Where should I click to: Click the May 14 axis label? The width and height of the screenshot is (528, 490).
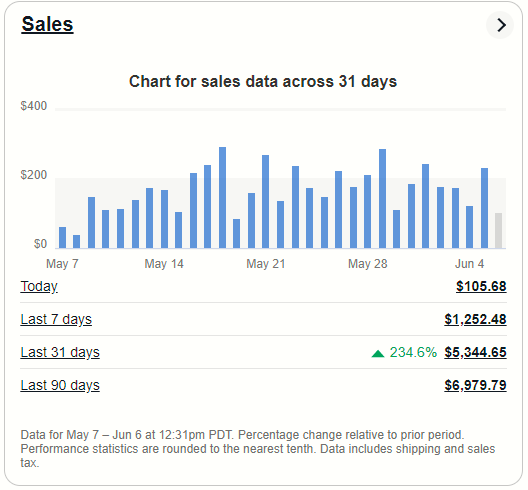[164, 264]
